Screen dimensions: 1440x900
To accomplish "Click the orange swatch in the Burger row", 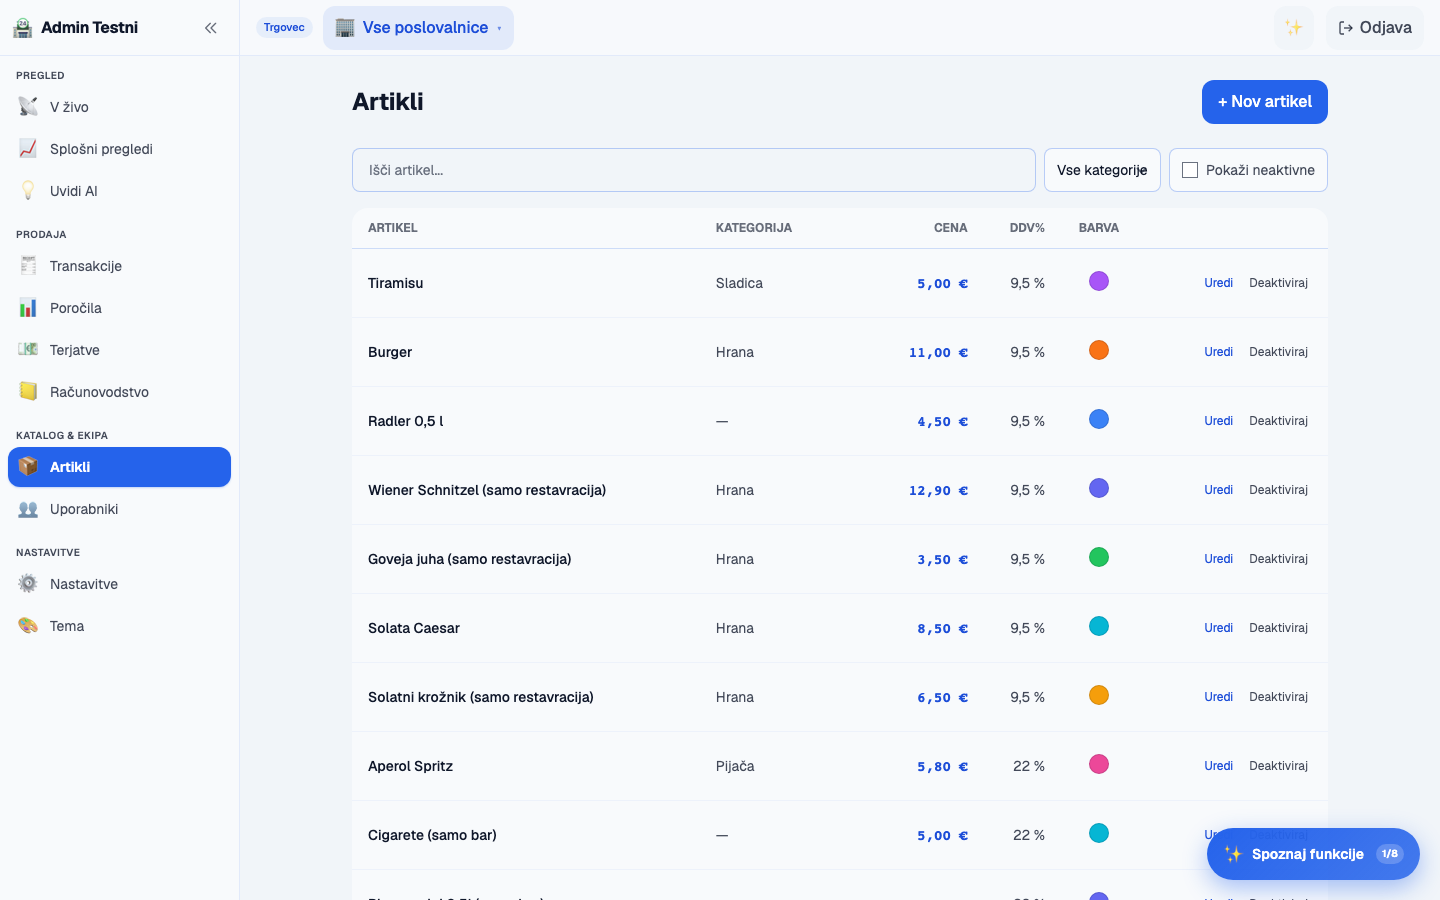I will (x=1099, y=350).
